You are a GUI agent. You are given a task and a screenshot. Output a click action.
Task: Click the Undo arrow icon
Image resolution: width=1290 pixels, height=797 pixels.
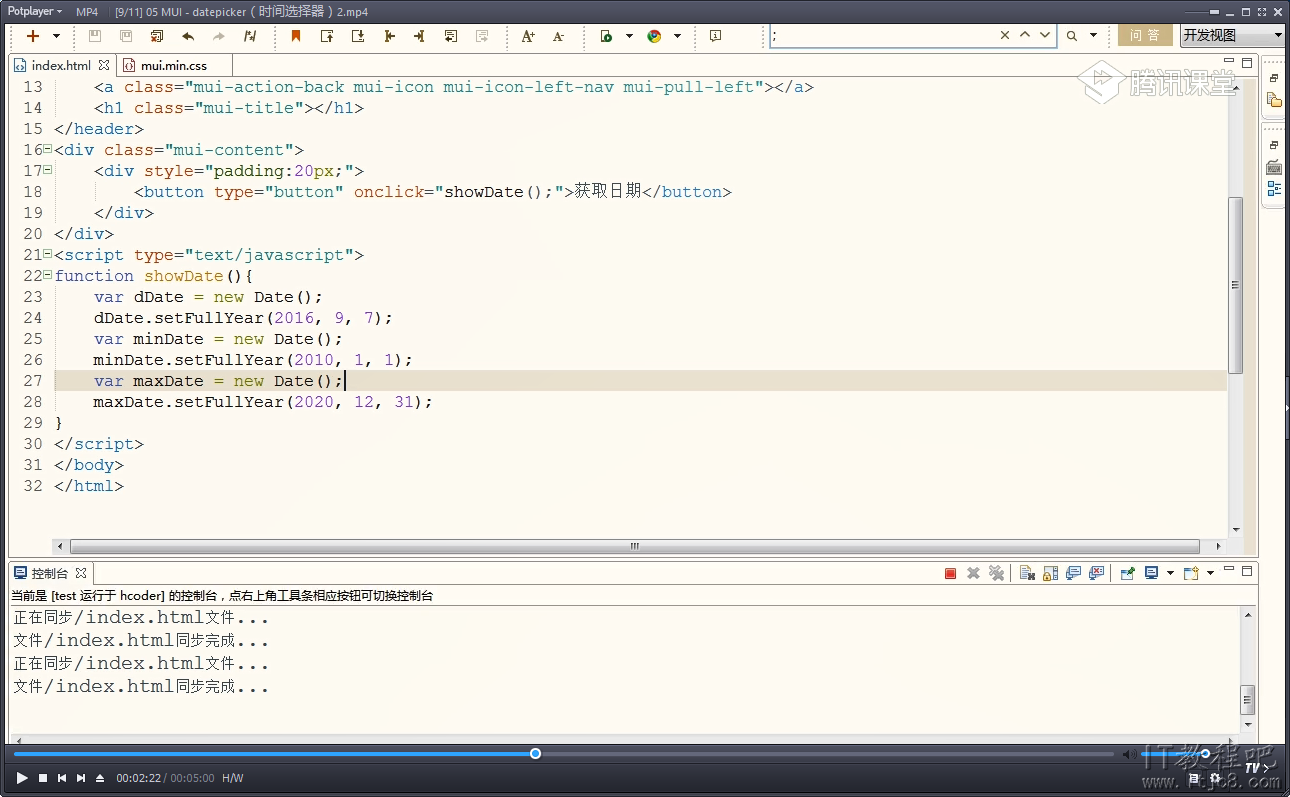(188, 36)
